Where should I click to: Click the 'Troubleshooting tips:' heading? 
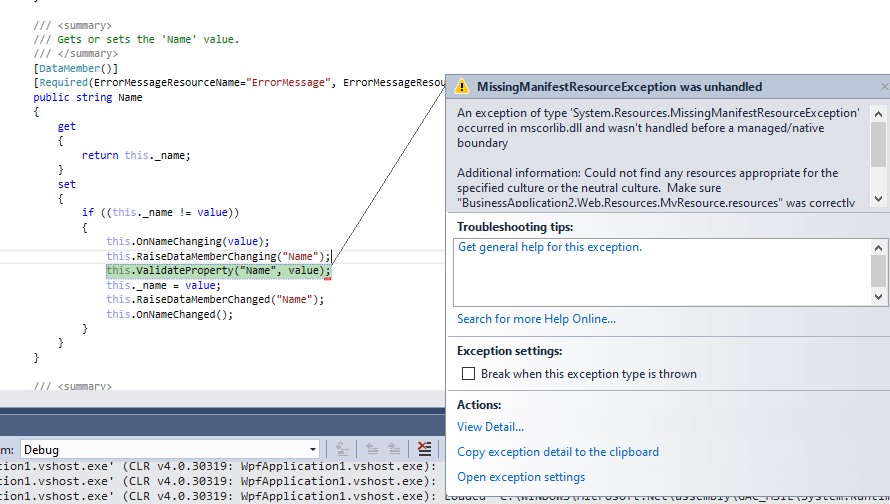tap(515, 227)
